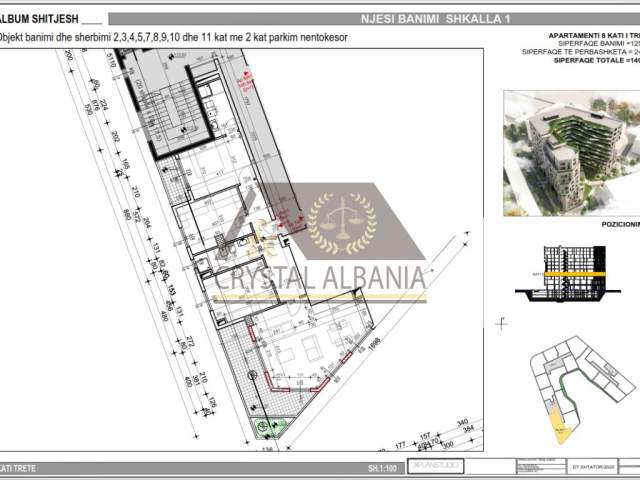This screenshot has height=480, width=640.
Task: Click the '272' dimension label
Action: coord(190,341)
